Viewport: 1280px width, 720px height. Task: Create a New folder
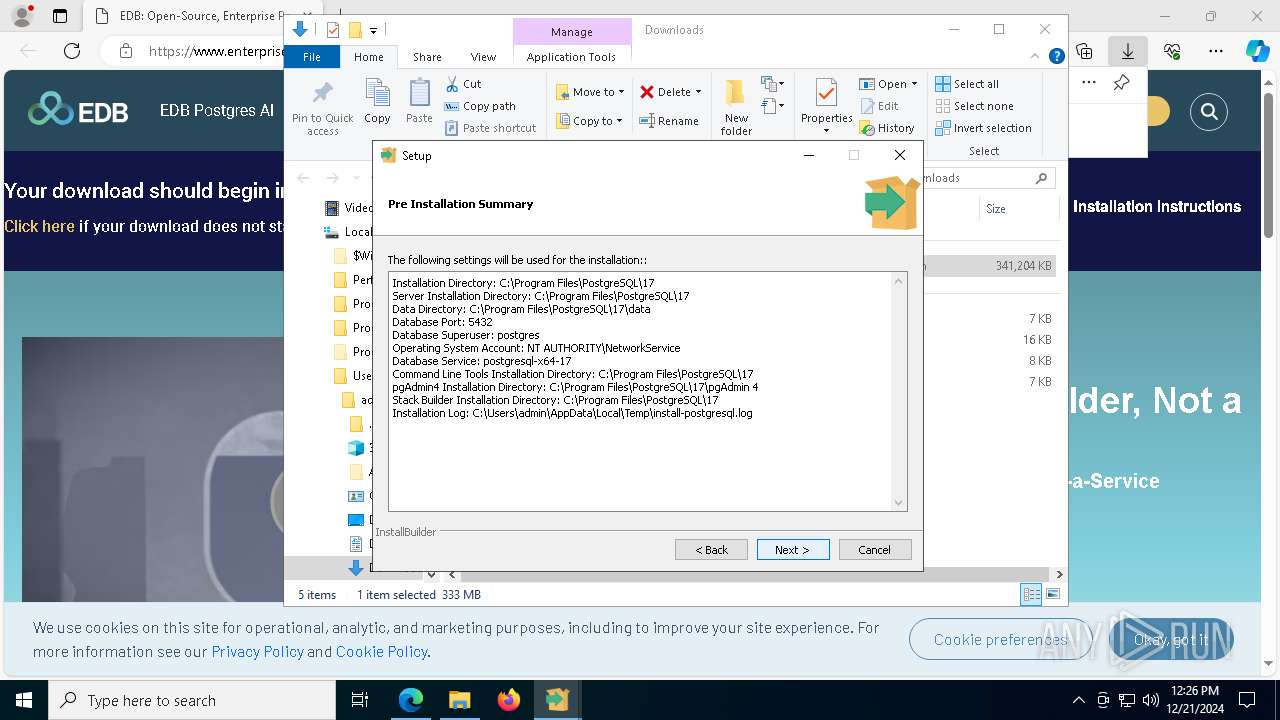tap(736, 107)
